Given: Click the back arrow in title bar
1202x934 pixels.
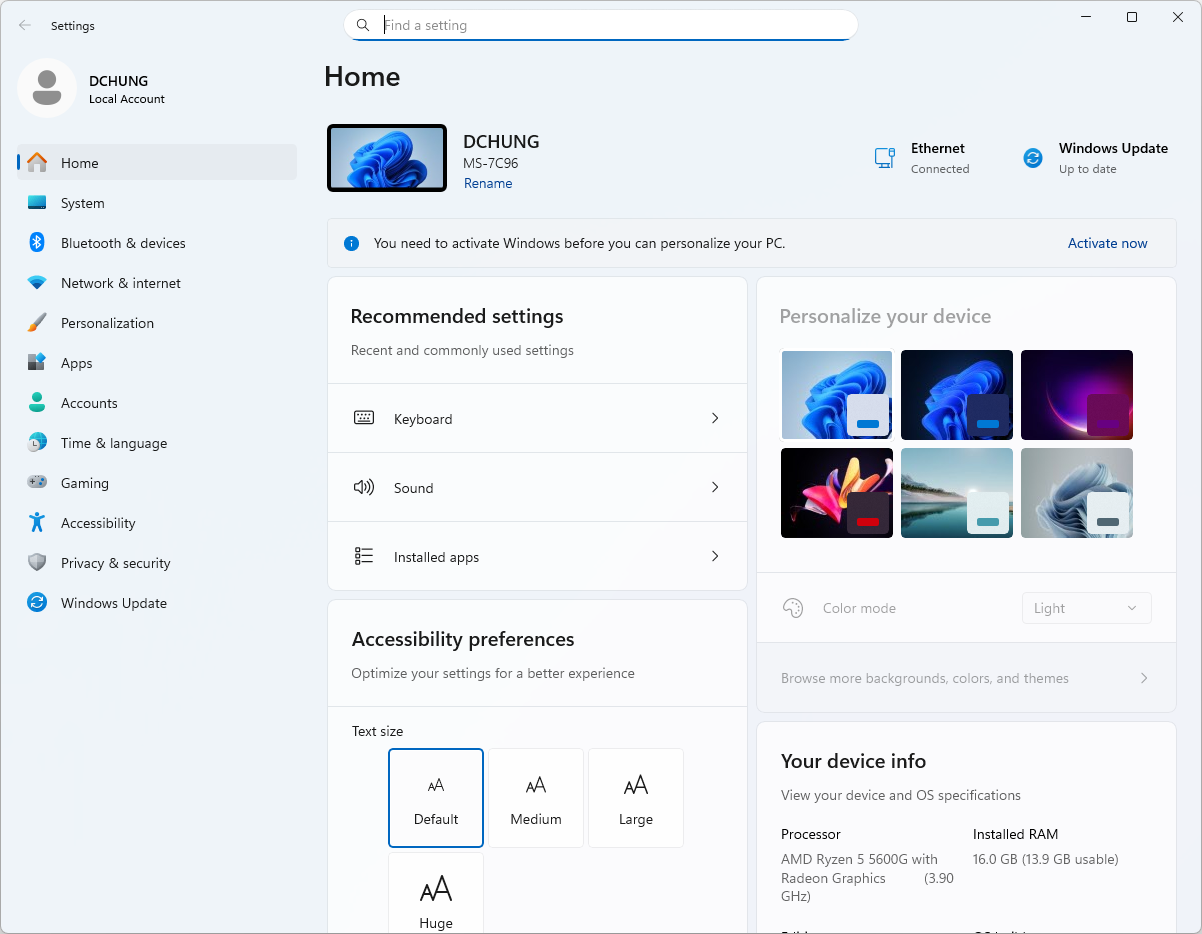Looking at the screenshot, I should pos(25,26).
